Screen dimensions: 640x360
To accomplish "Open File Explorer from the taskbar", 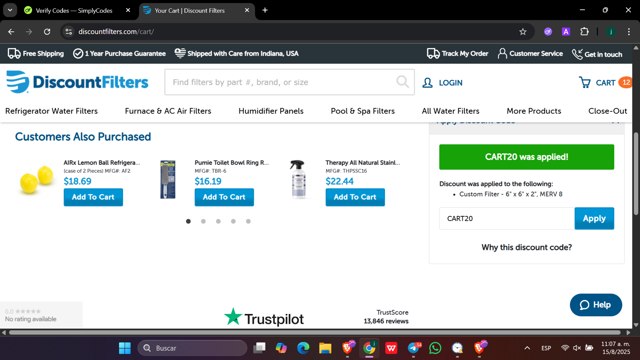I will [325, 348].
